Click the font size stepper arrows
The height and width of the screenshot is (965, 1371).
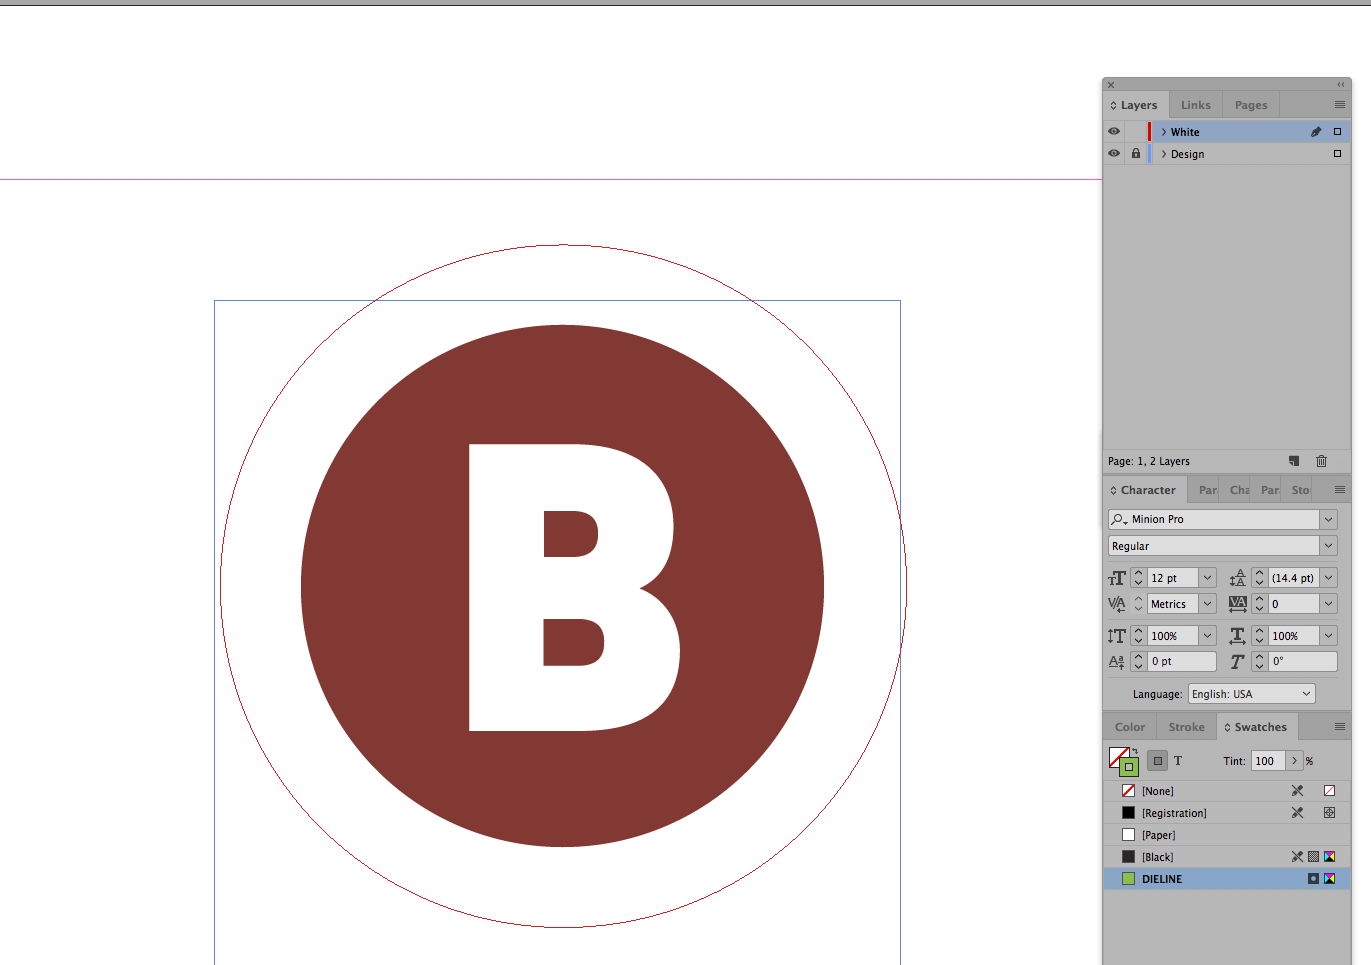1138,578
